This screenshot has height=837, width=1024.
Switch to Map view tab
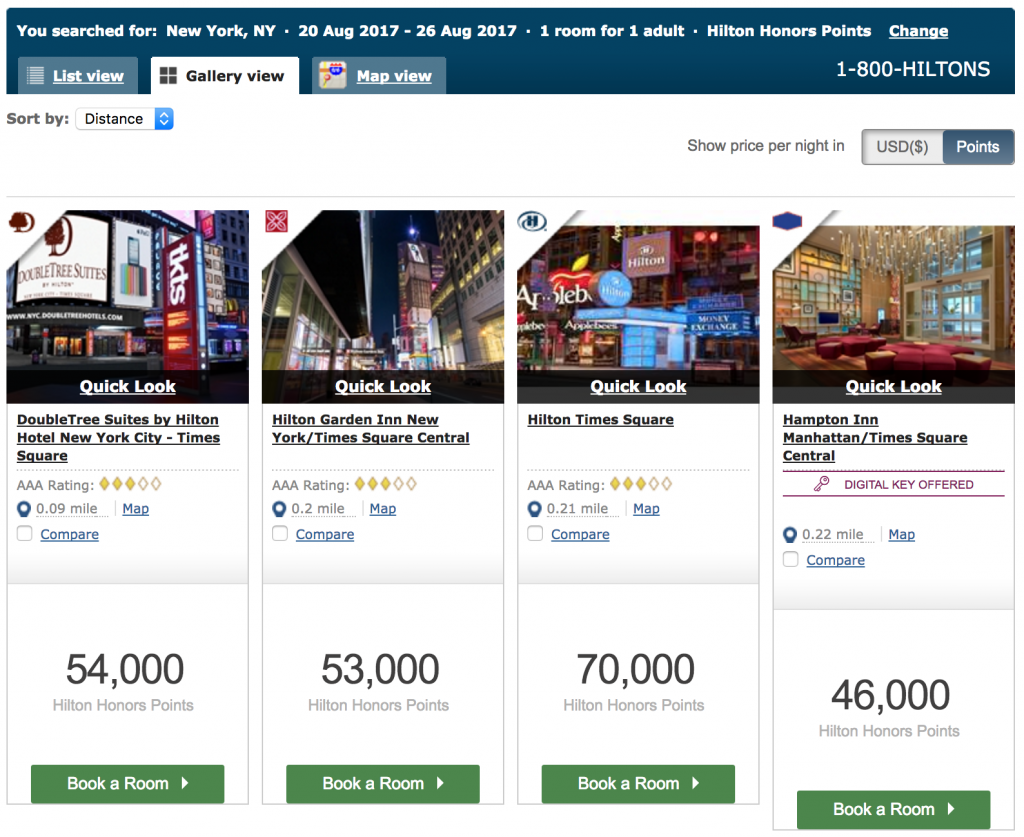(379, 76)
